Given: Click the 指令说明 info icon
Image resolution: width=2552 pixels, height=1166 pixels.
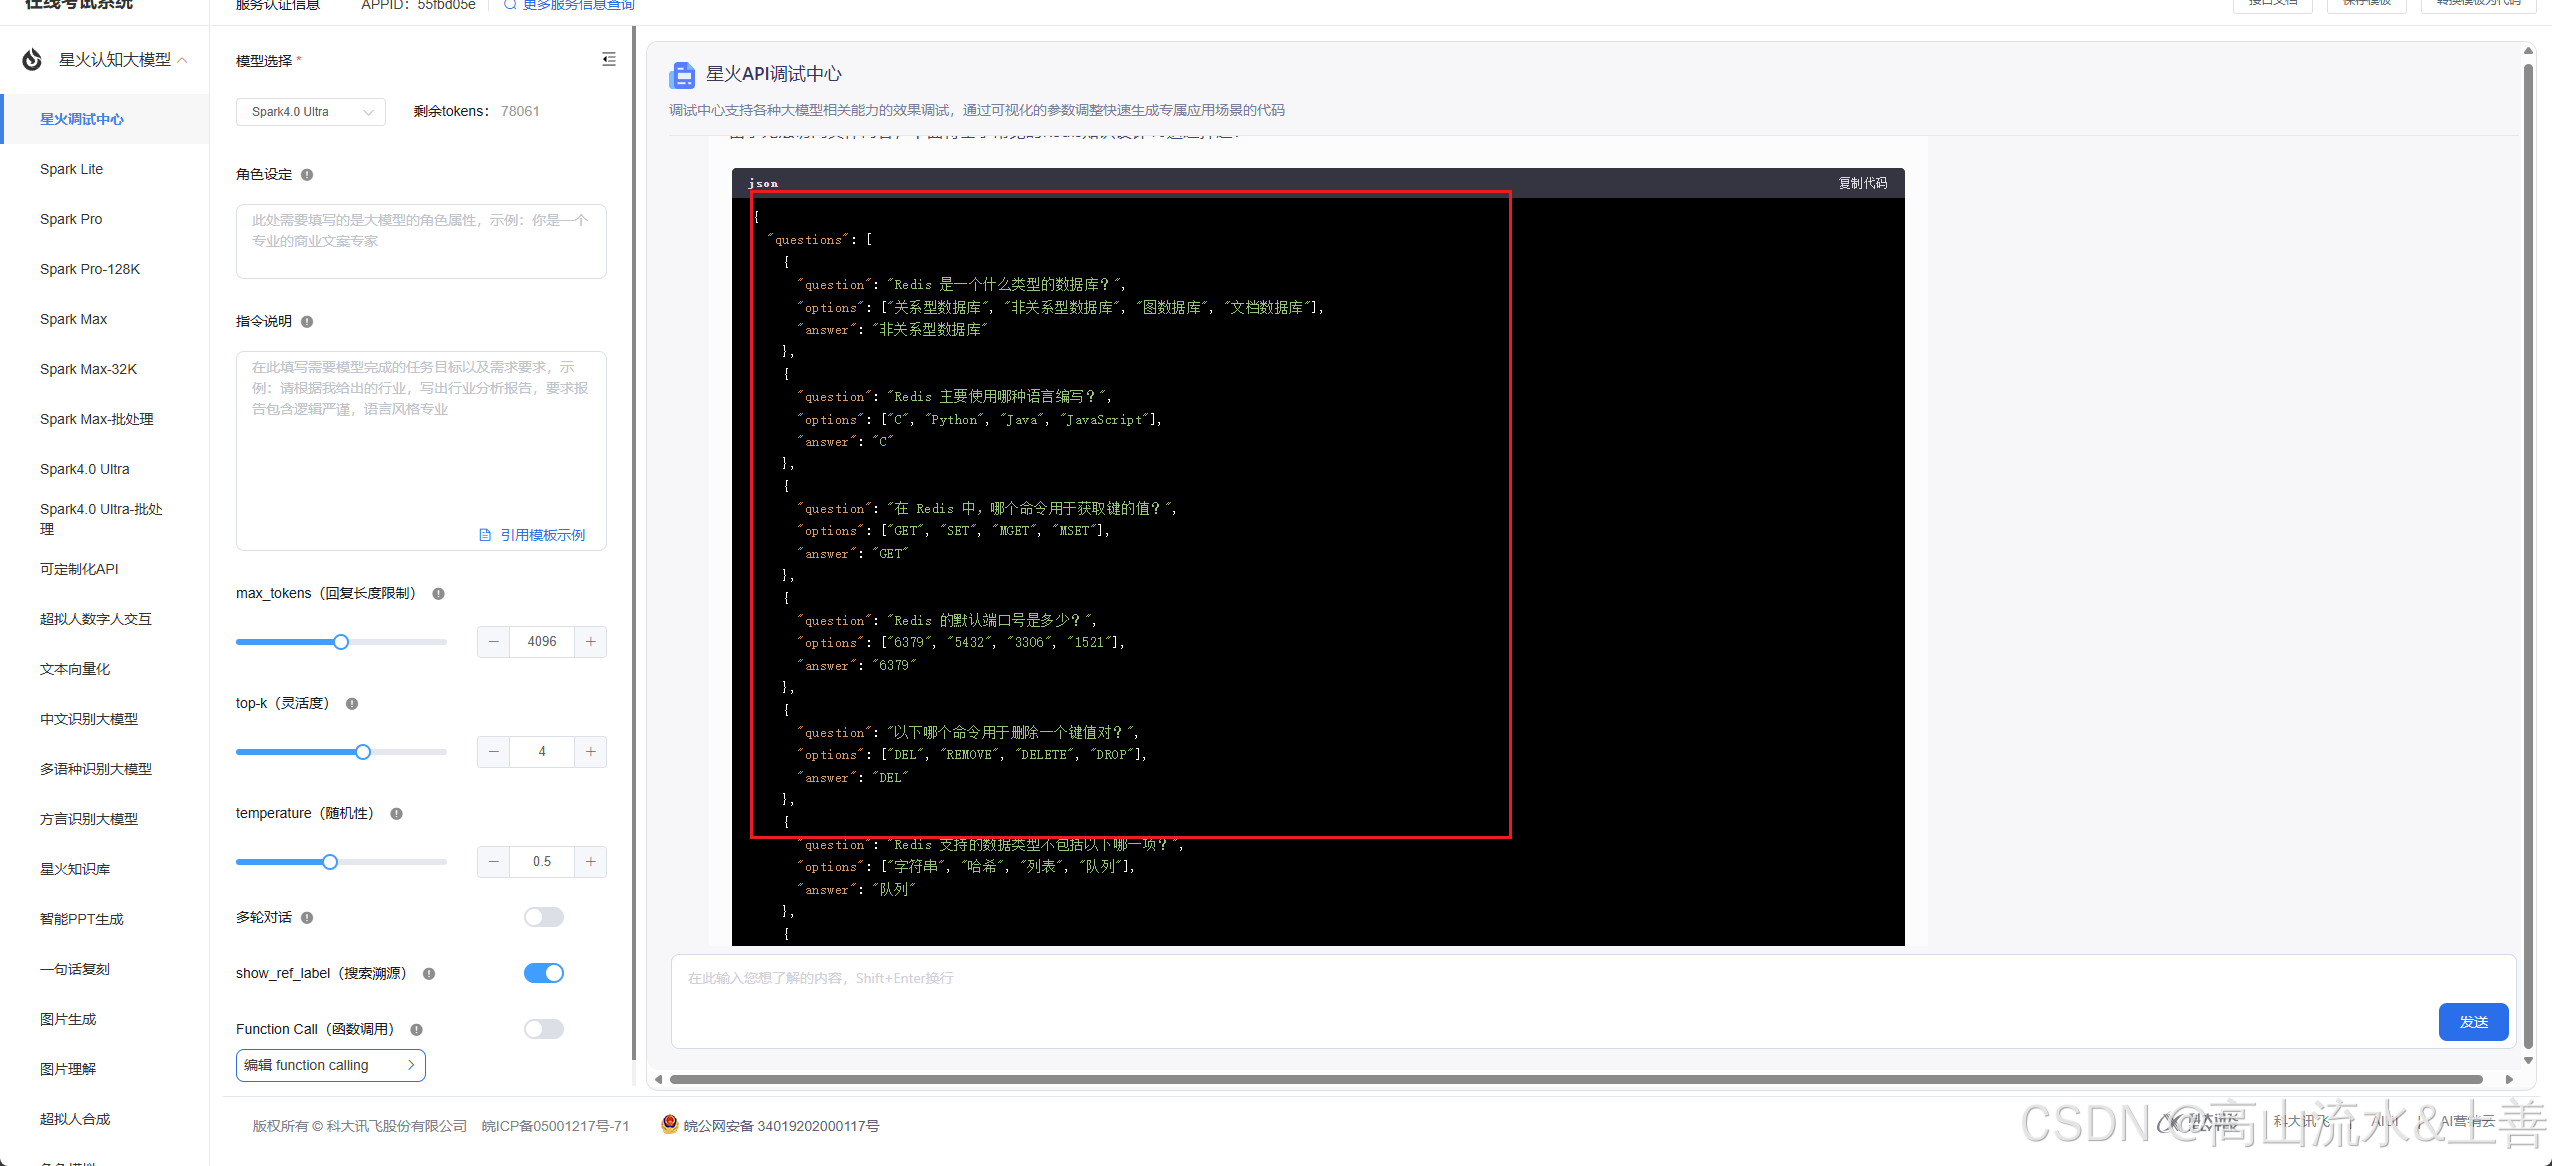Looking at the screenshot, I should 307,322.
